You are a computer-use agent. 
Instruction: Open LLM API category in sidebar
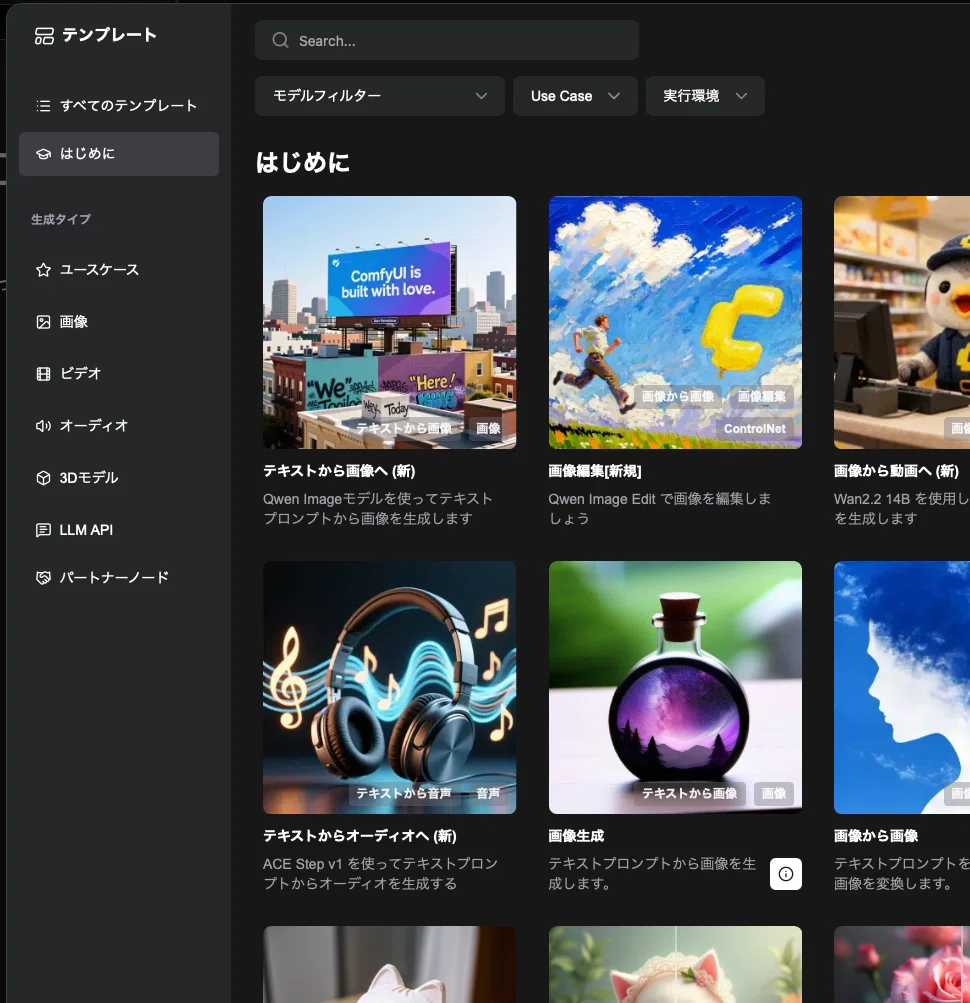(x=119, y=530)
